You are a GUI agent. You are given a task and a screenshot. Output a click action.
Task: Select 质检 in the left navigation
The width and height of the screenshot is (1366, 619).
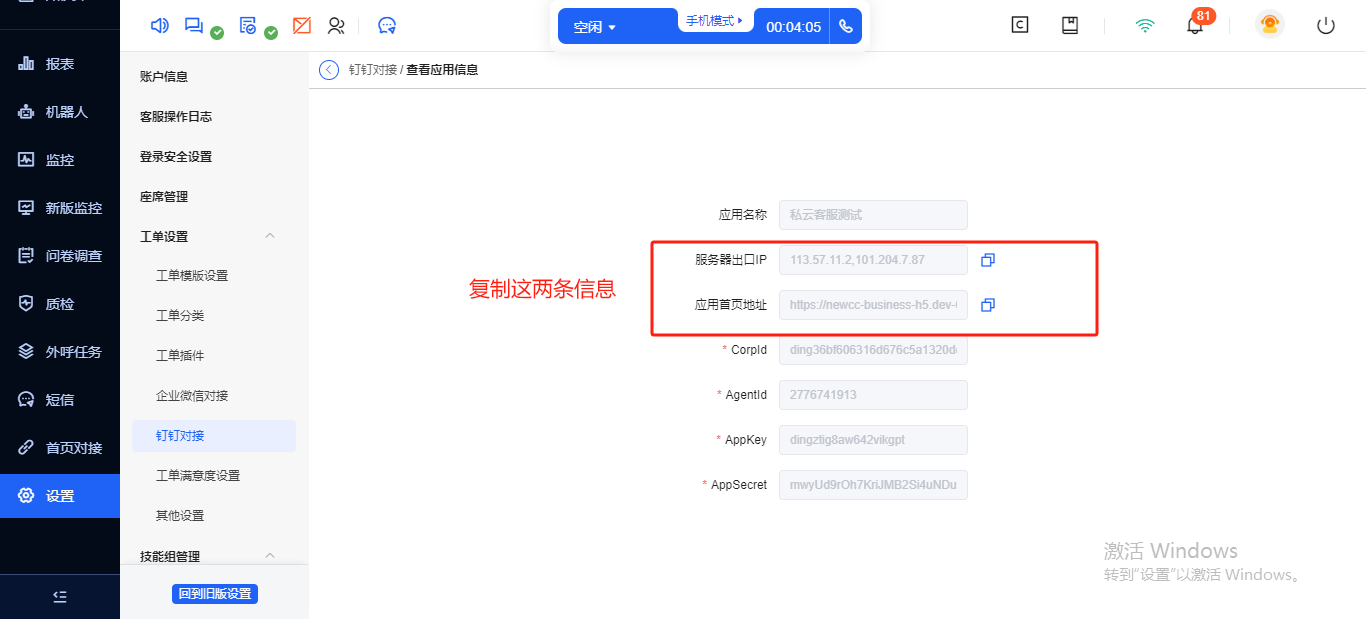coord(60,304)
